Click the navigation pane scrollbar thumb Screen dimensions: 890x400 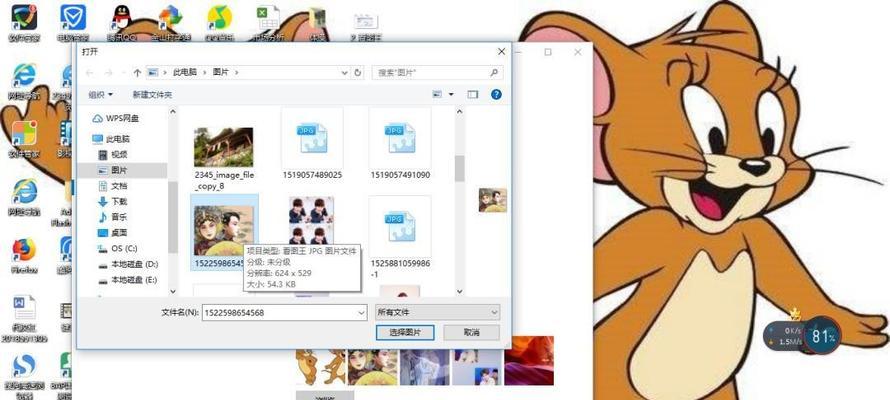click(x=173, y=217)
